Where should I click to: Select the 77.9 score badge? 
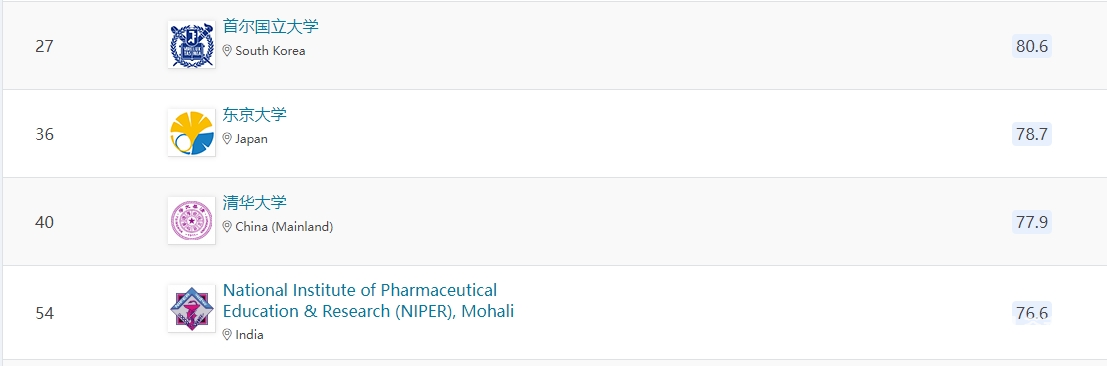1031,223
